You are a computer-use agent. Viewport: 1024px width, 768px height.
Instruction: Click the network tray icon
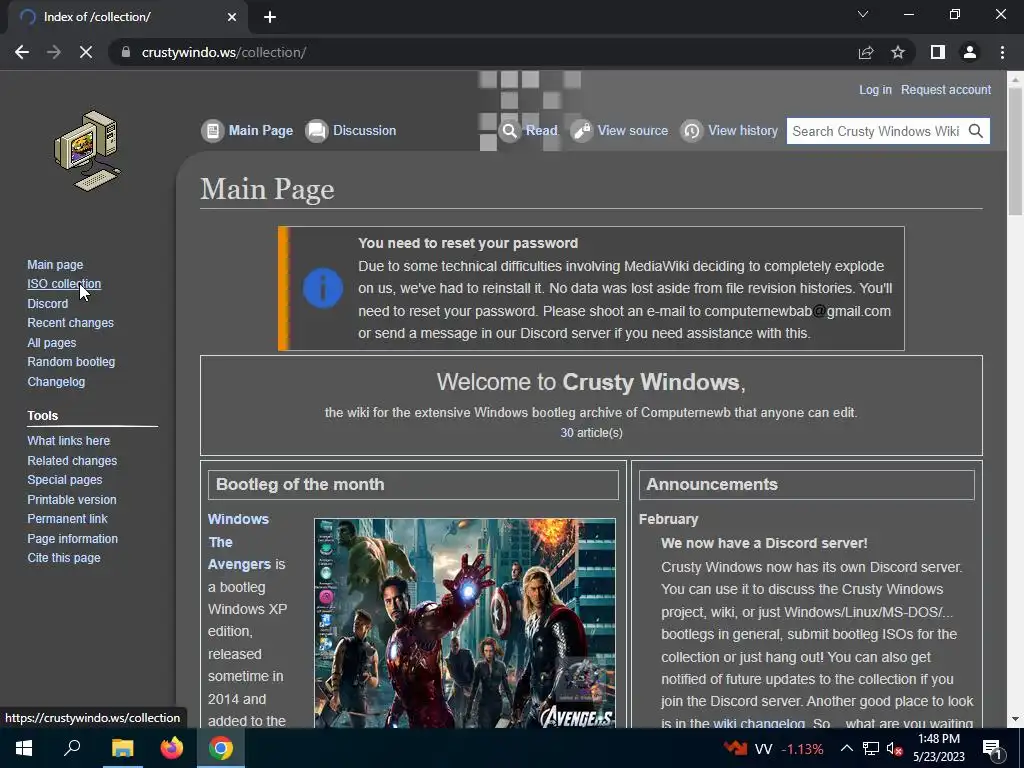pos(871,748)
